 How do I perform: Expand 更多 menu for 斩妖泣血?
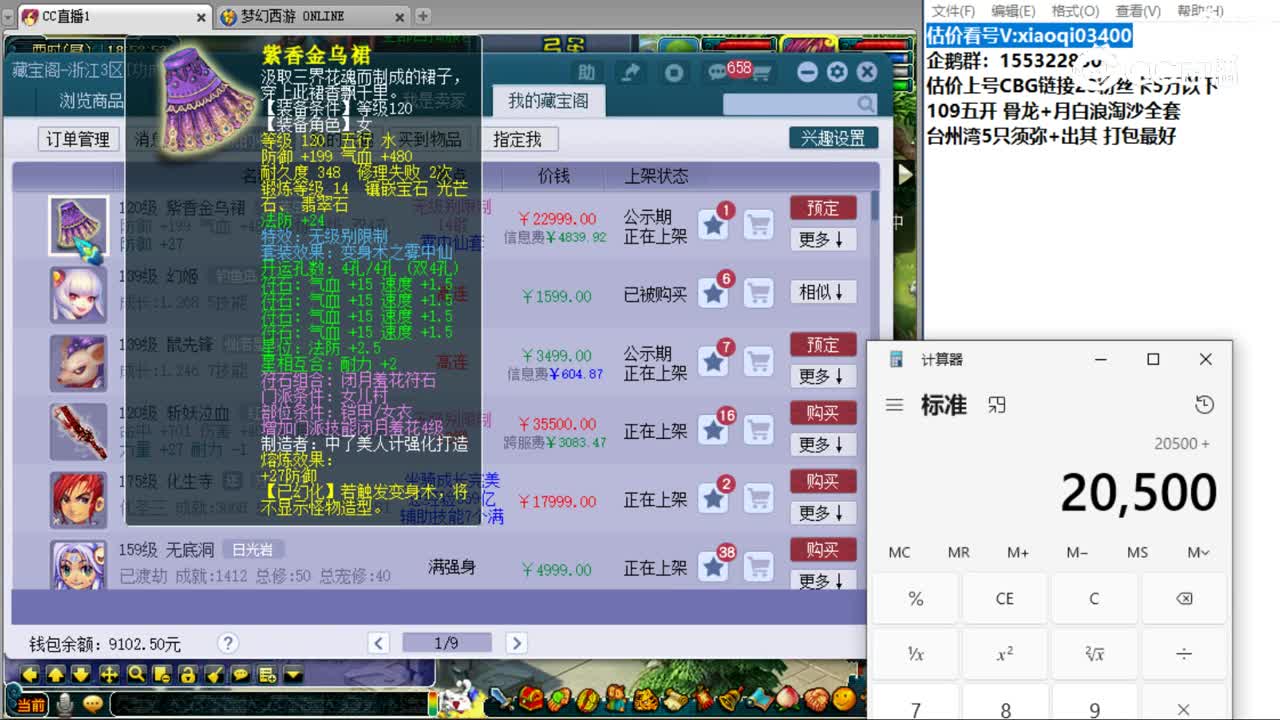point(822,444)
